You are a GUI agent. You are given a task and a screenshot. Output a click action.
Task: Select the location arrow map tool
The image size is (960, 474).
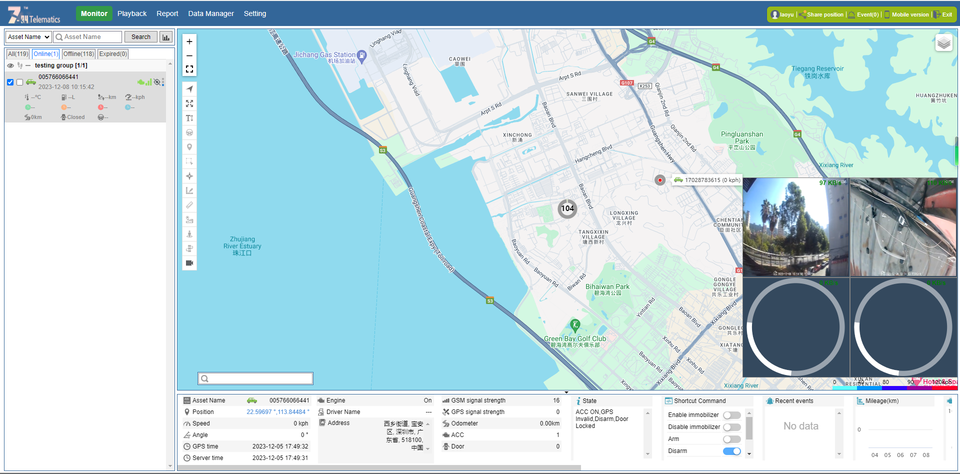189,89
